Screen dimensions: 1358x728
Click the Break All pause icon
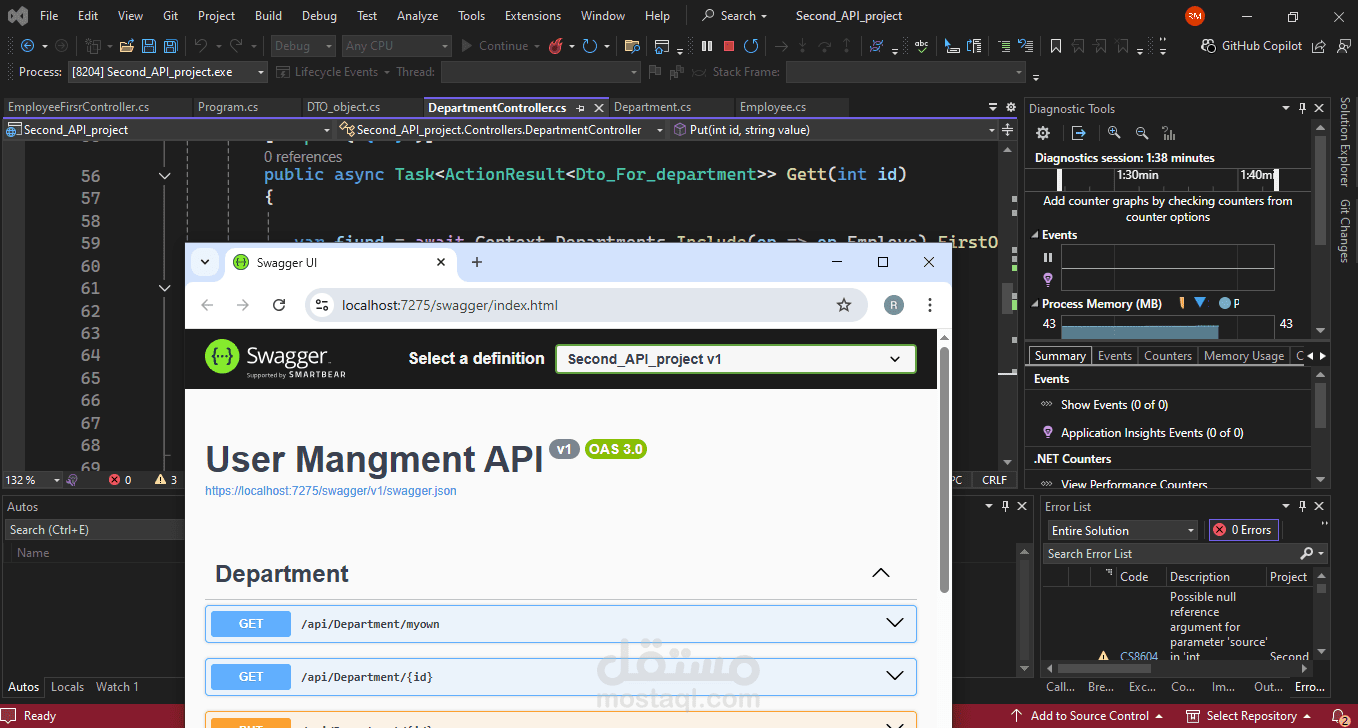pos(707,45)
